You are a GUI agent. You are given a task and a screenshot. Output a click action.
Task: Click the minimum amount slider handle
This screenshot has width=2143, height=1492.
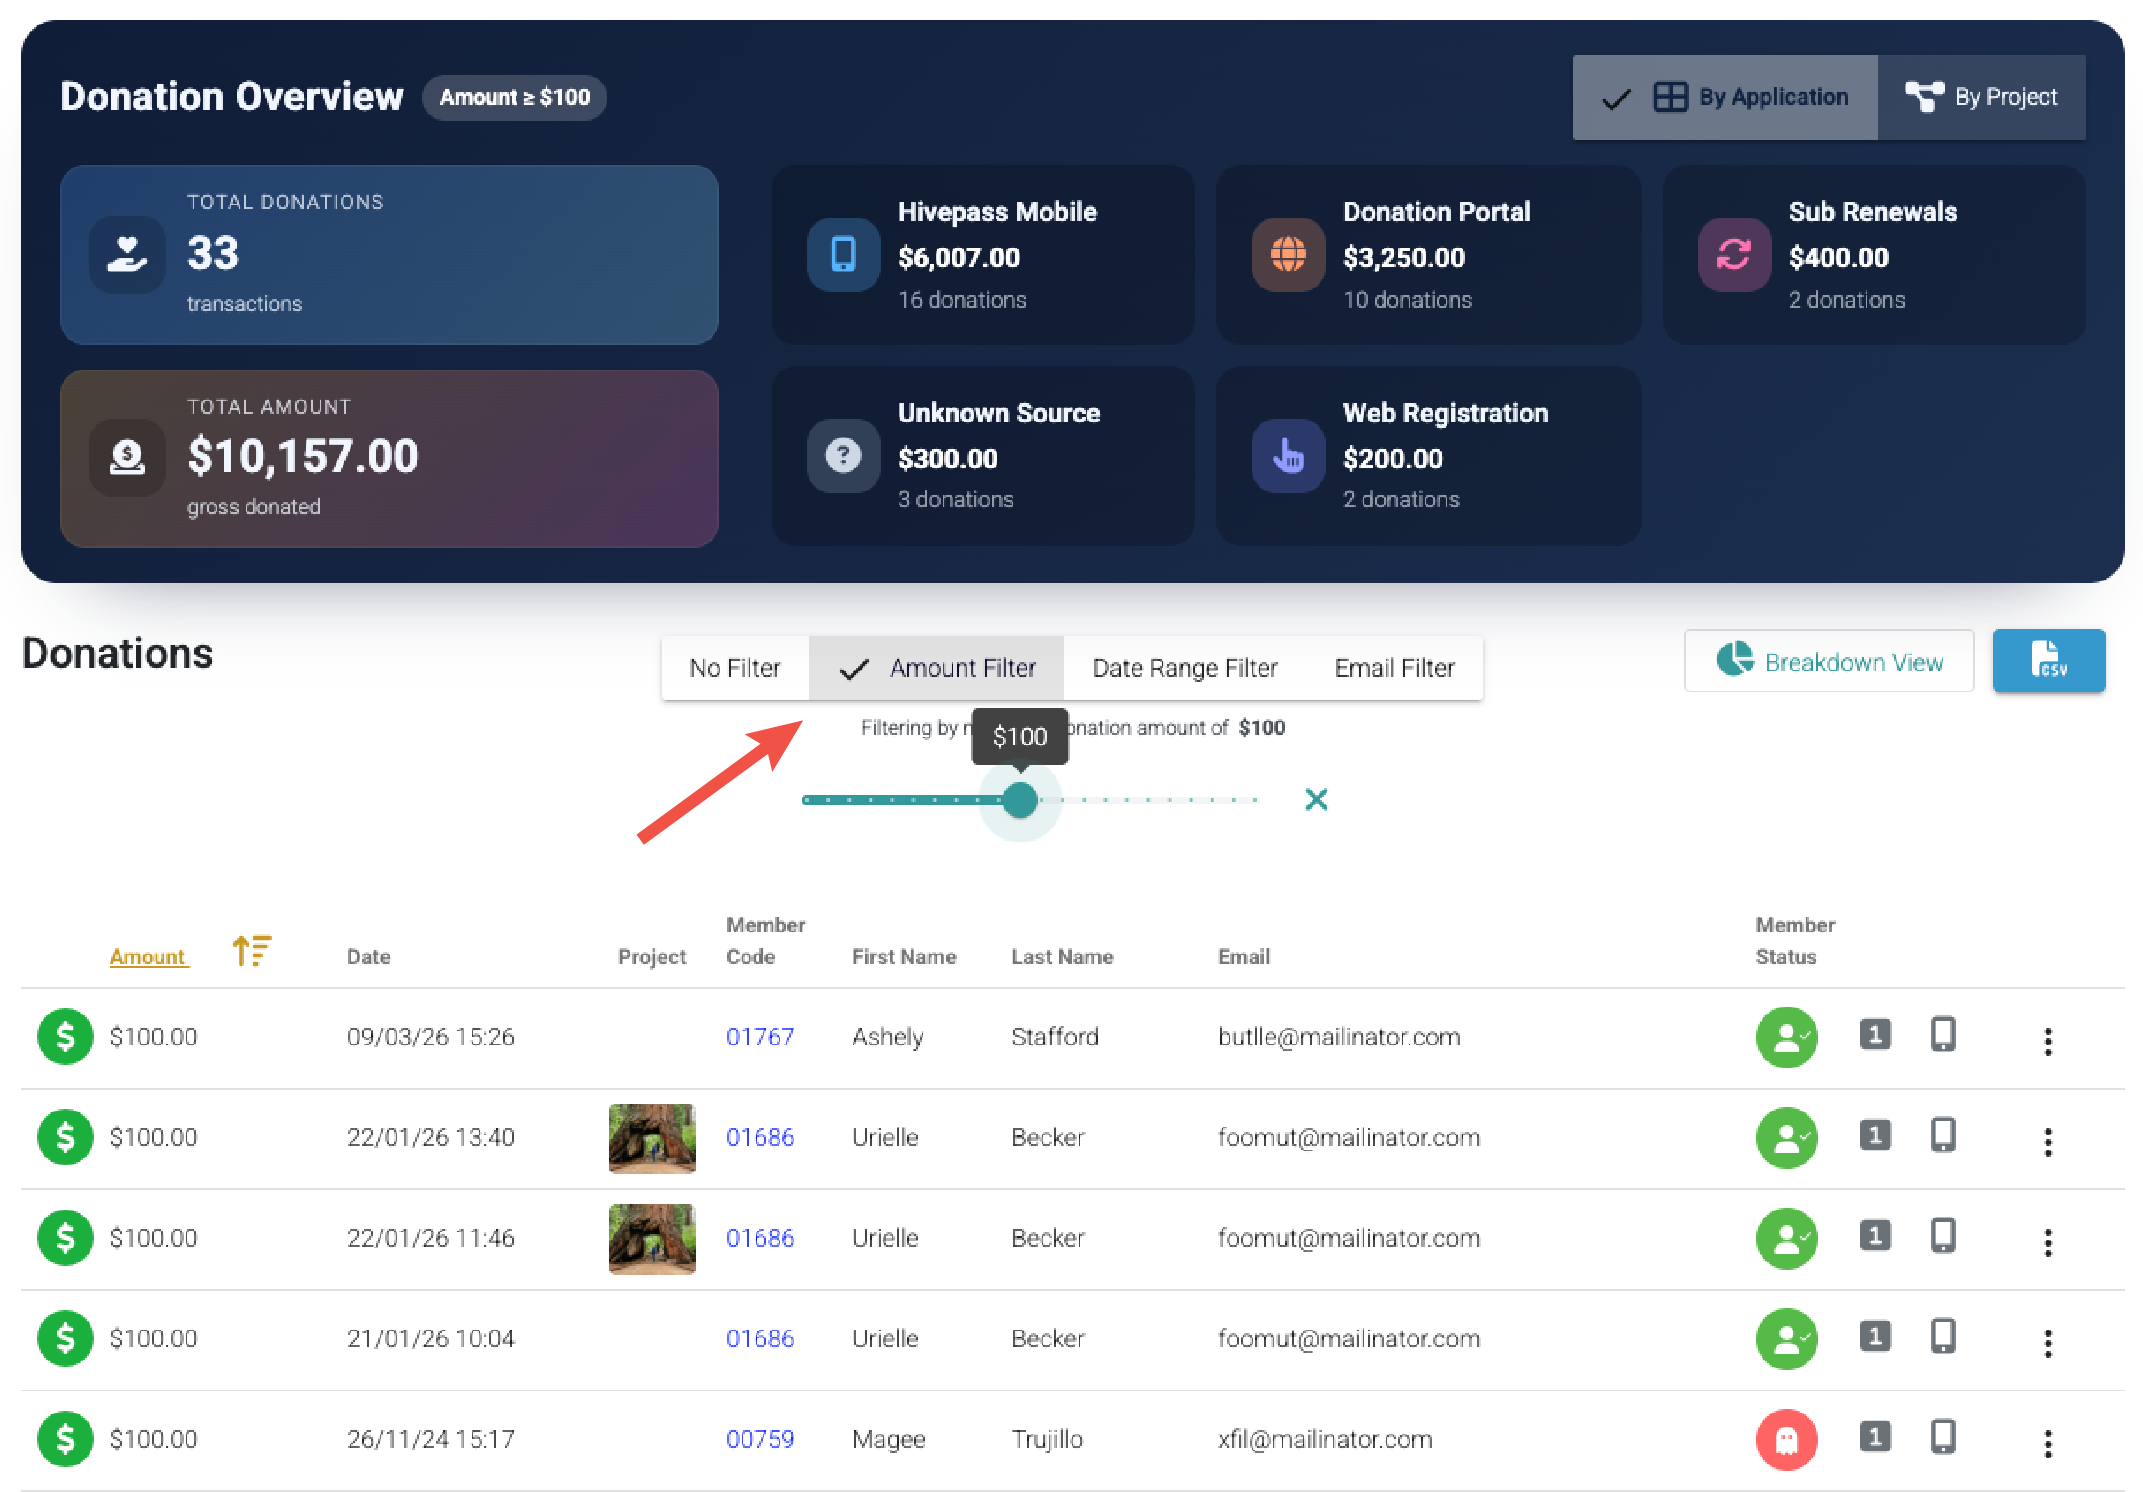click(x=1019, y=800)
